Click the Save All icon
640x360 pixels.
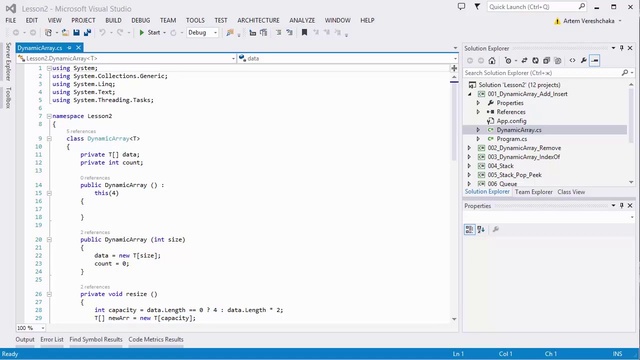click(87, 33)
